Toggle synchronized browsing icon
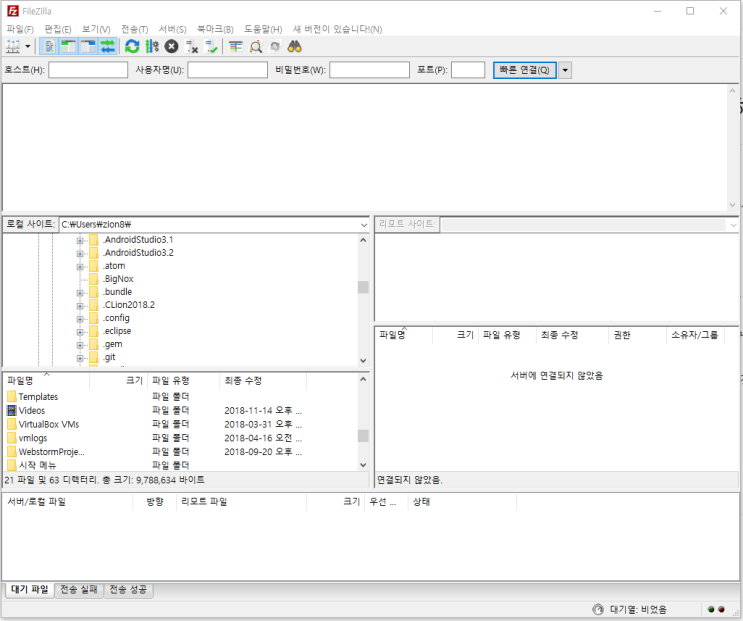Screen dimensions: 743x621 [275, 46]
